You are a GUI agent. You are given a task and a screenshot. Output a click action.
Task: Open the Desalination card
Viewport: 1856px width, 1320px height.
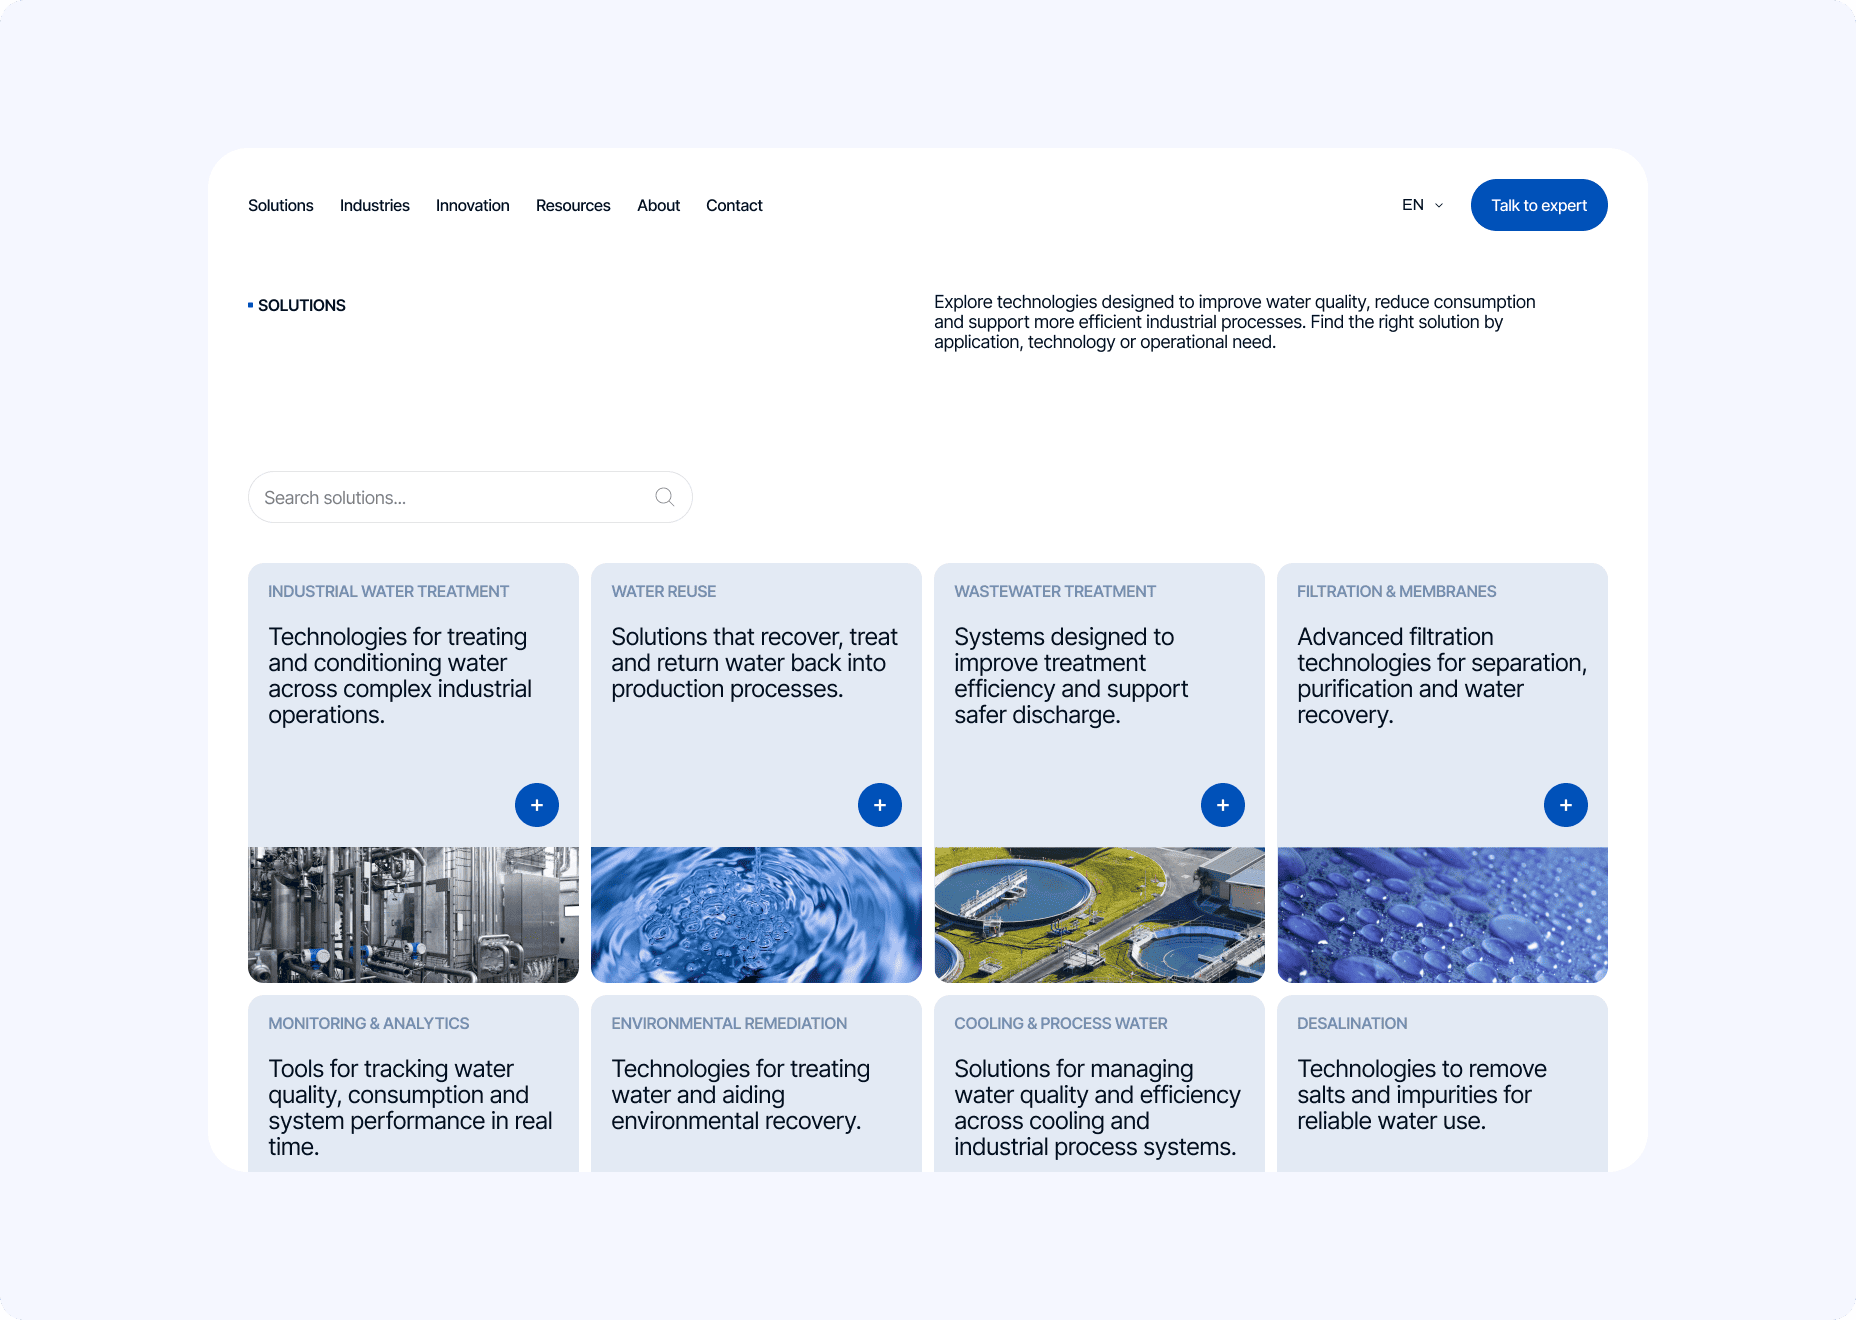1442,1084
